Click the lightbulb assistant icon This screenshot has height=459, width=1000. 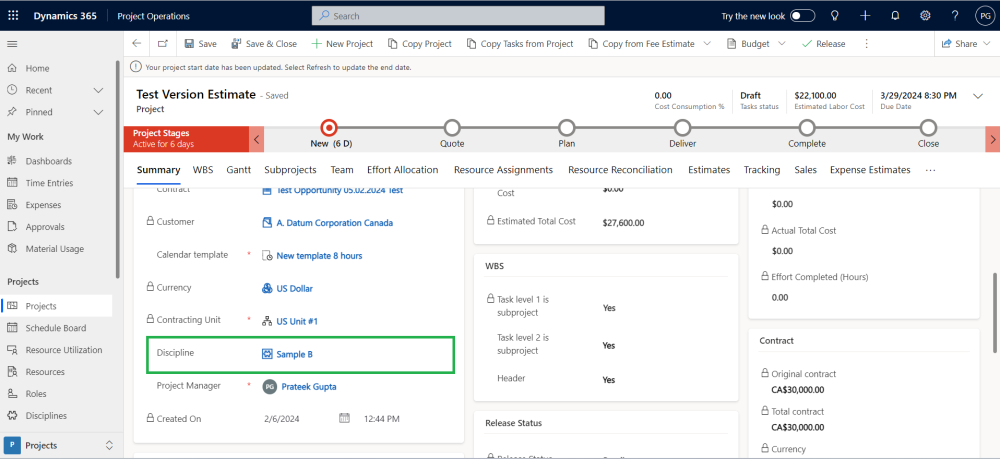click(835, 16)
